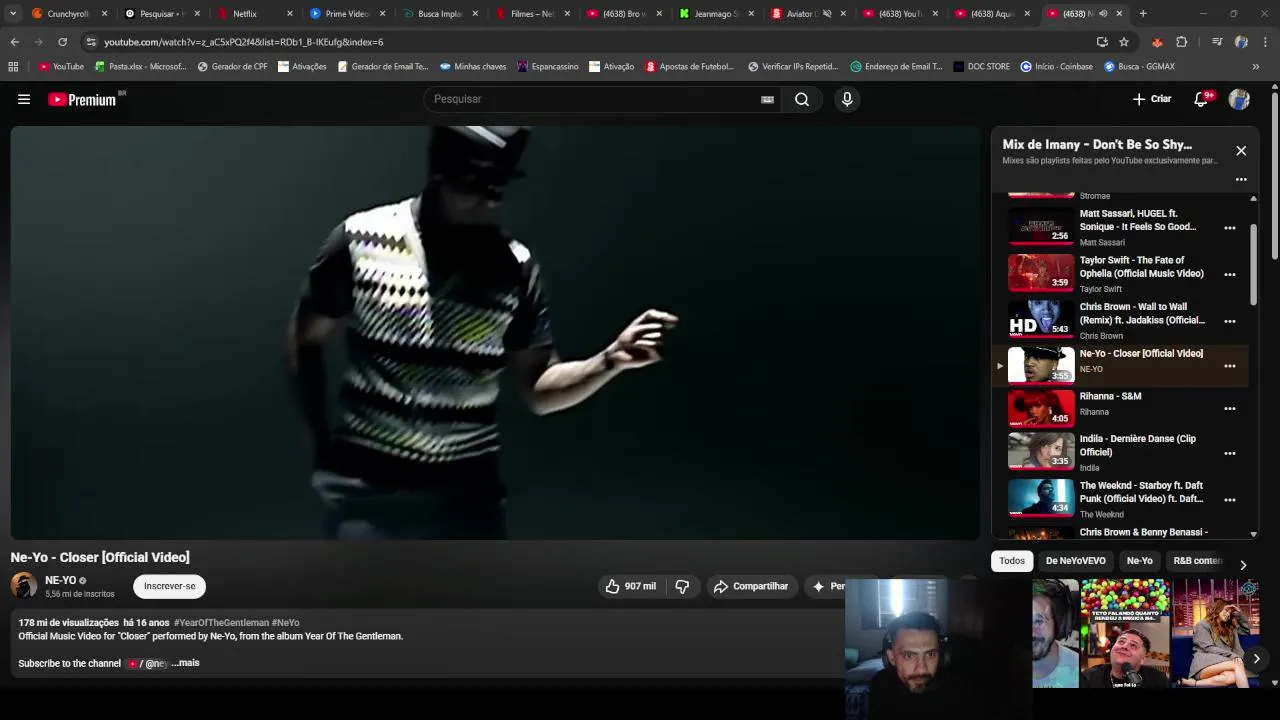This screenshot has width=1280, height=720.
Task: Select the Todos filter chip
Action: click(x=1012, y=561)
